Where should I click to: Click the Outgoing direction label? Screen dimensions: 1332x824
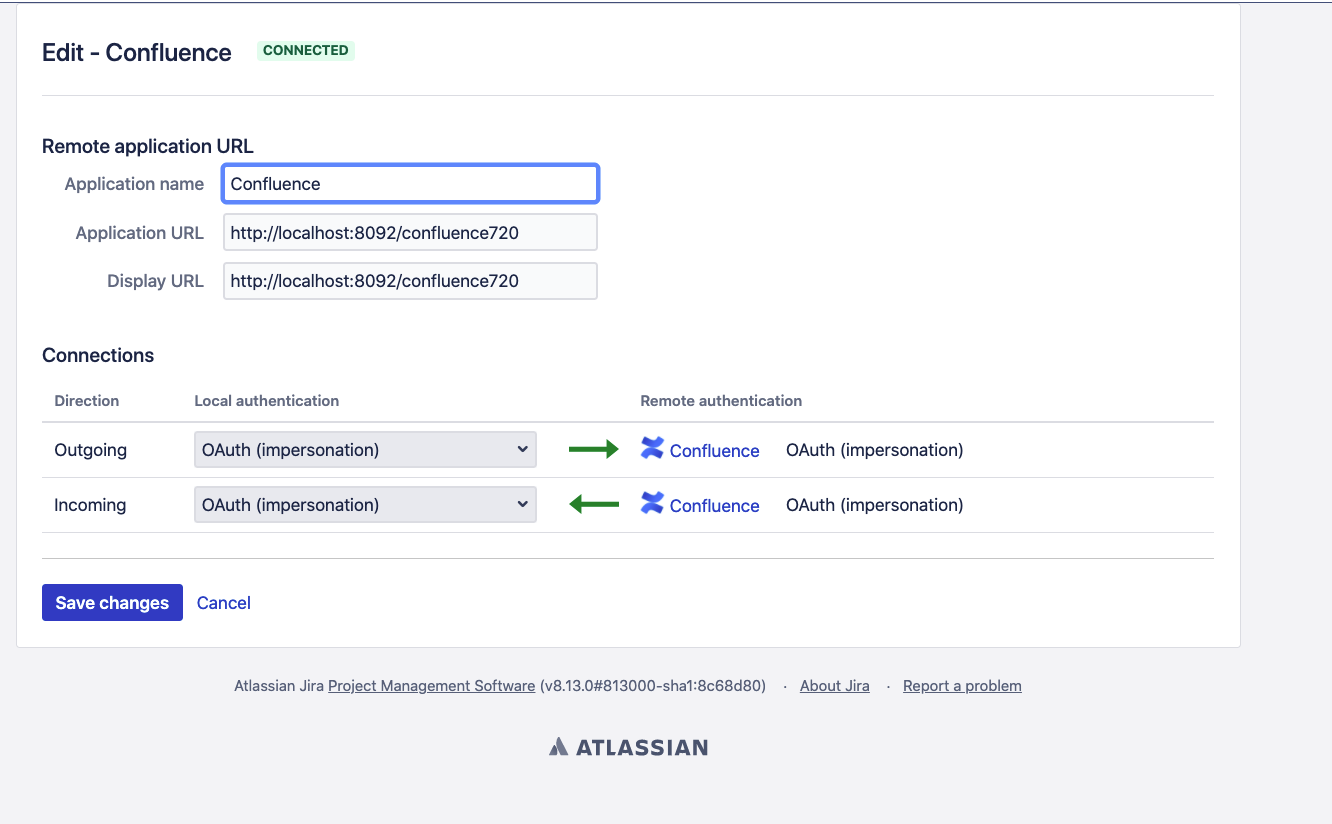click(x=90, y=450)
